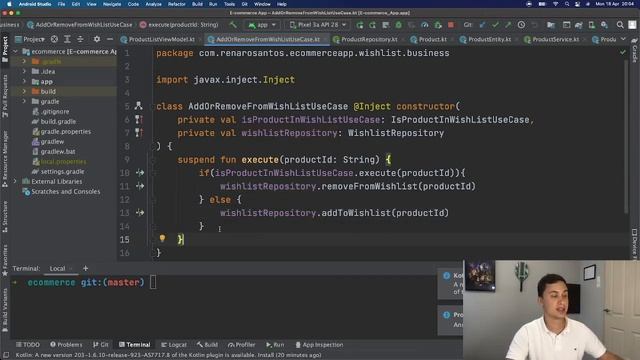This screenshot has height=360, width=640.
Task: Click Expand All icon in Project panel
Action: [67, 39]
